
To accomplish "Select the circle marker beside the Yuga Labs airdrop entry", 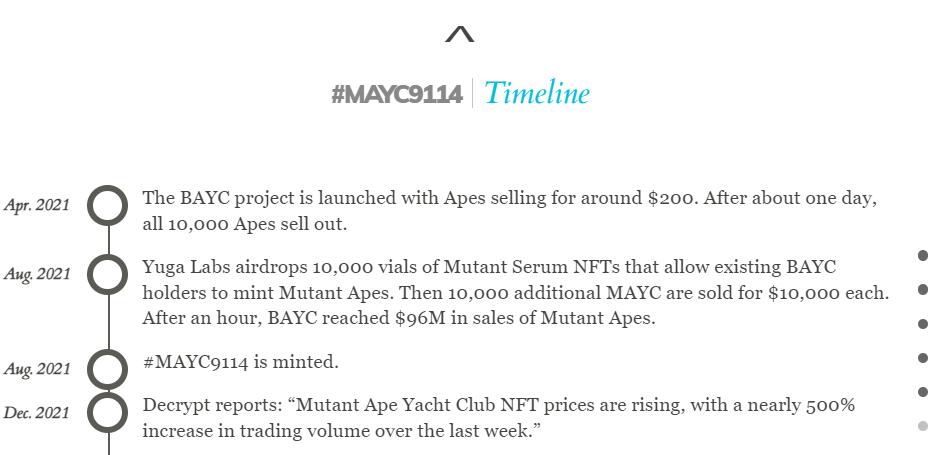I will pyautogui.click(x=108, y=275).
